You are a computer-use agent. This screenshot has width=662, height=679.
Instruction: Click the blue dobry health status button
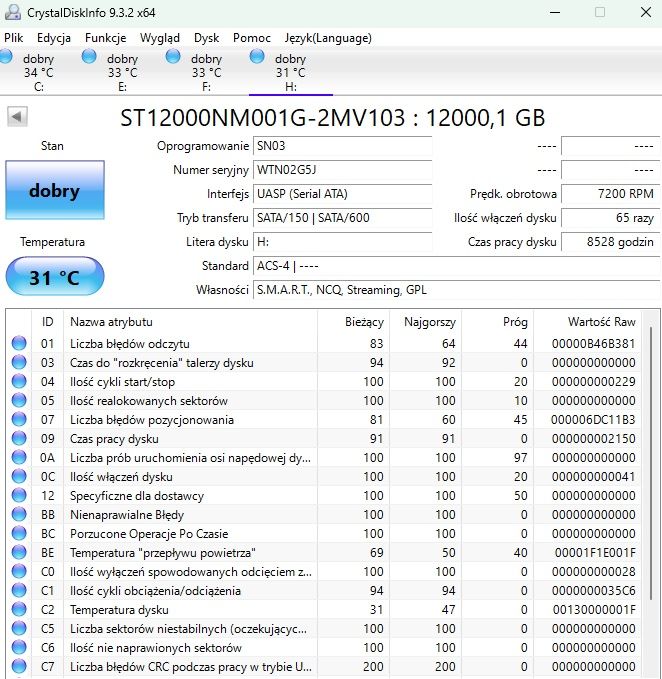55,190
